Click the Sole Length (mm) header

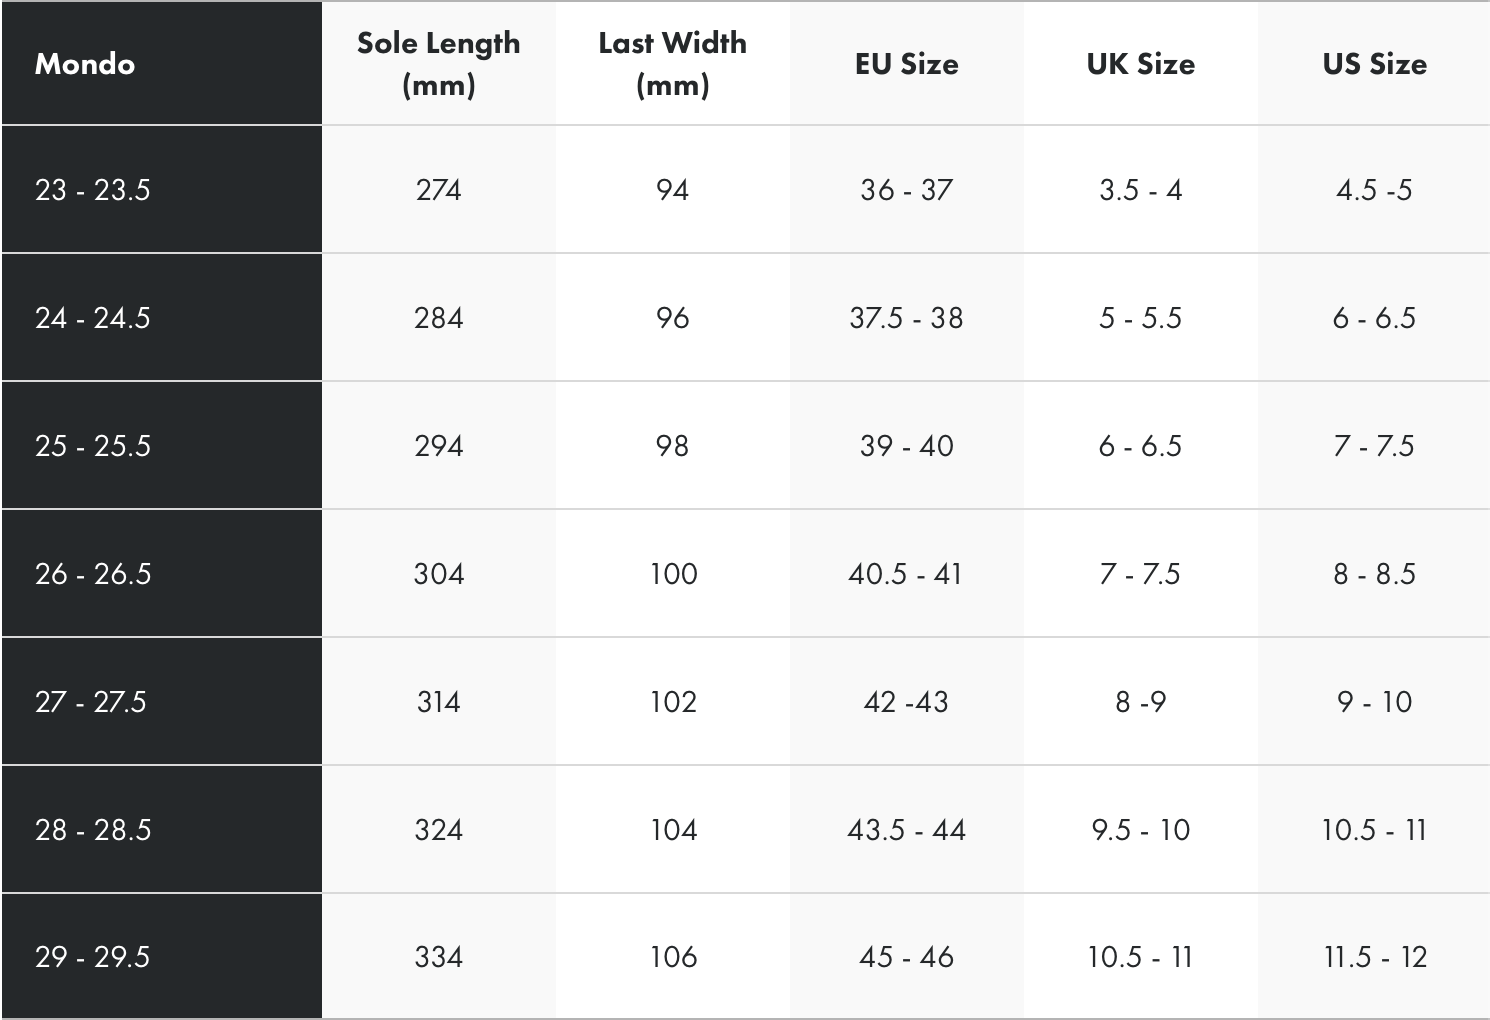(x=438, y=63)
